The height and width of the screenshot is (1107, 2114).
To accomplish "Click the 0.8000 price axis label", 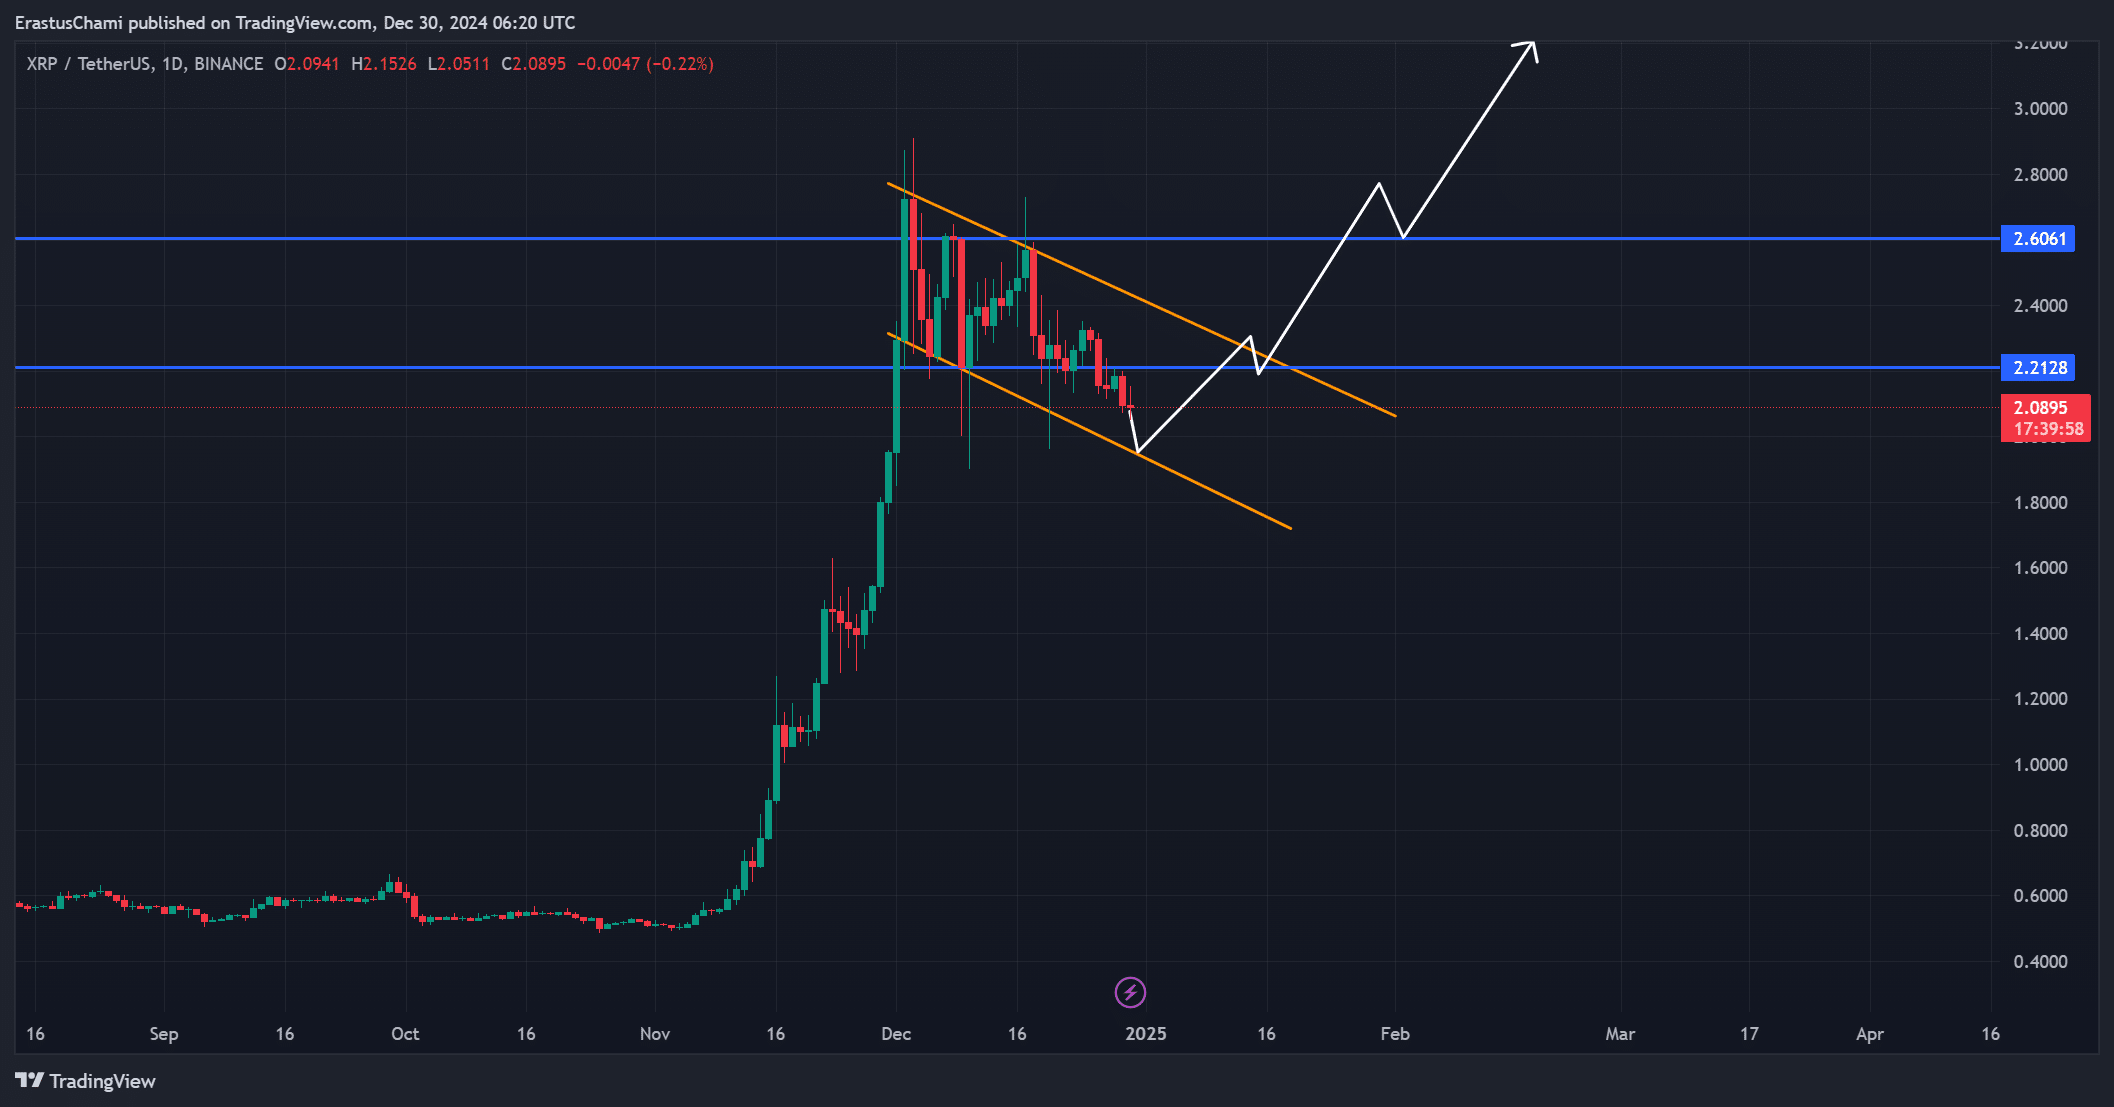I will point(2040,830).
